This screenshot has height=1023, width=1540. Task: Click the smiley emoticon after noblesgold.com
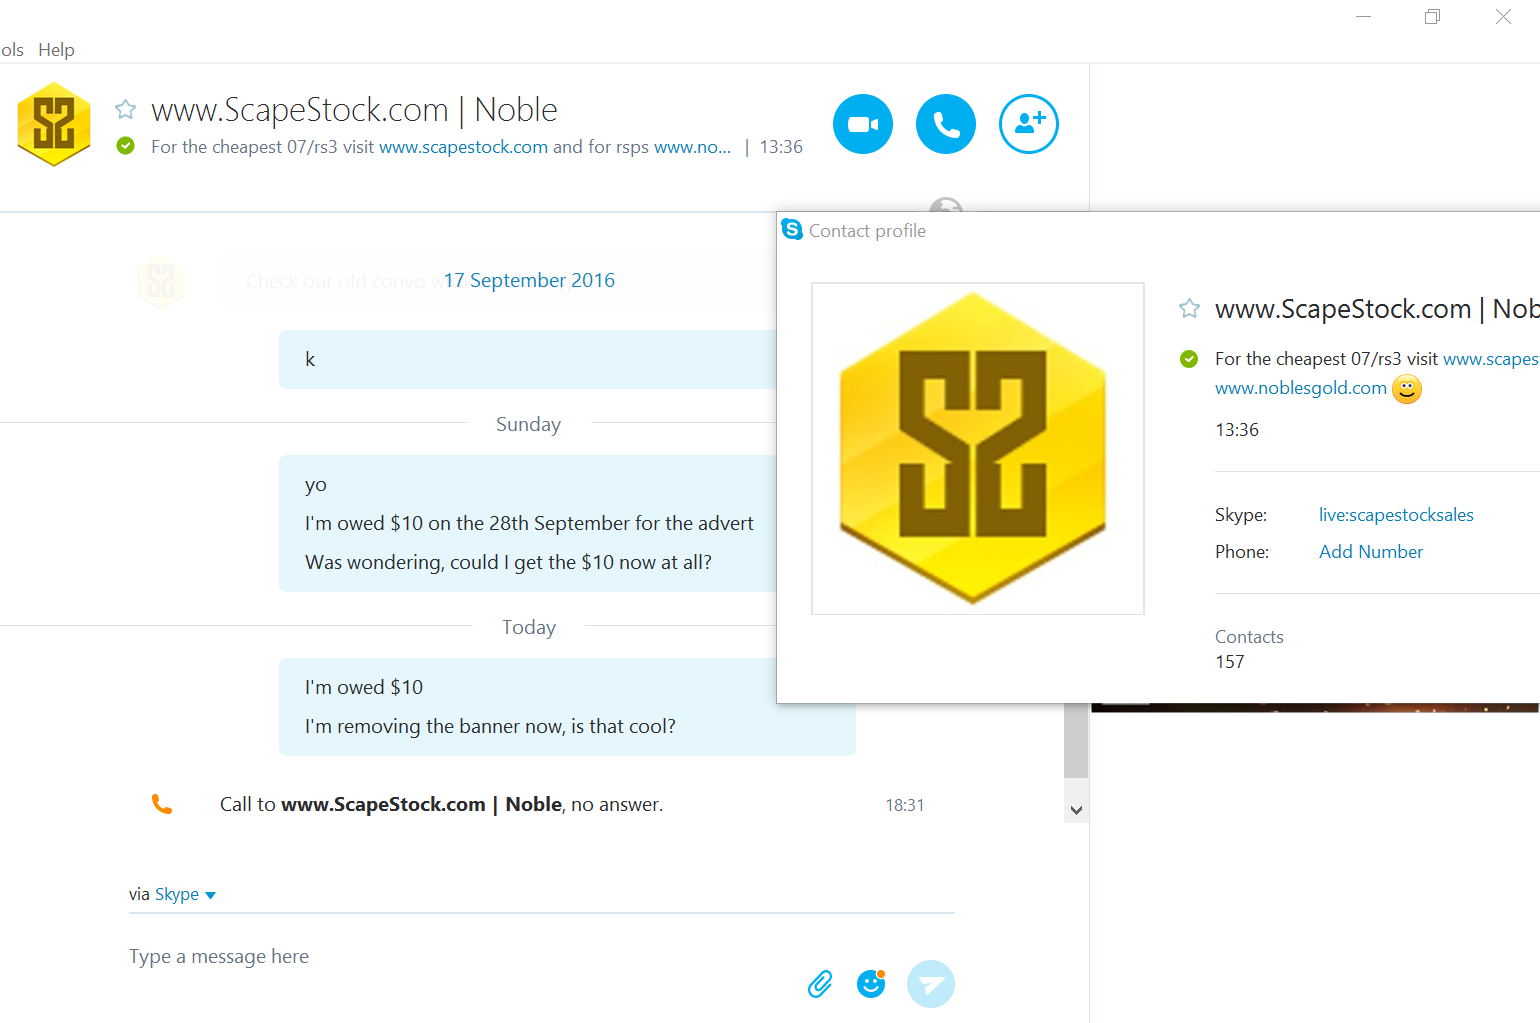[1407, 389]
